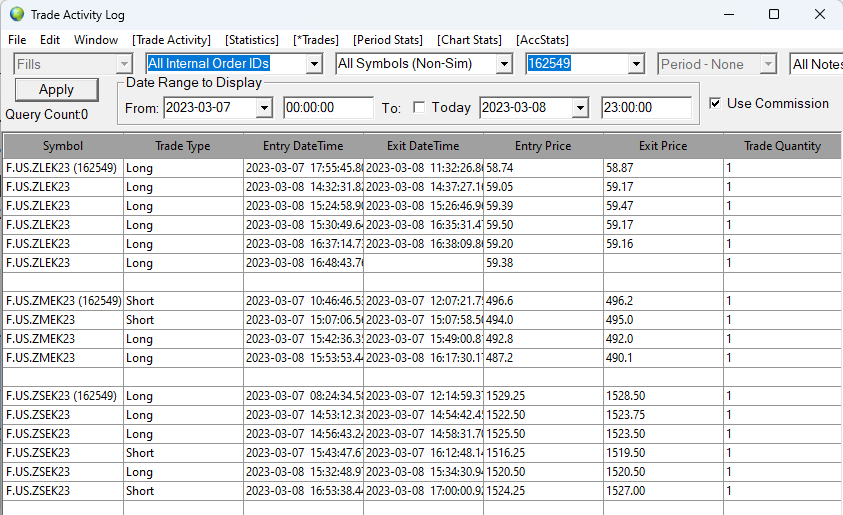The width and height of the screenshot is (843, 515).
Task: Open the File menu
Action: pyautogui.click(x=17, y=40)
